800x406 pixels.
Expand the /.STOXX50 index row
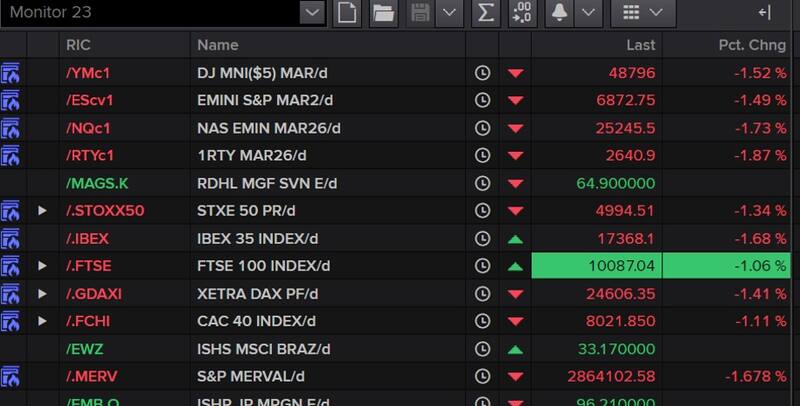[42, 211]
